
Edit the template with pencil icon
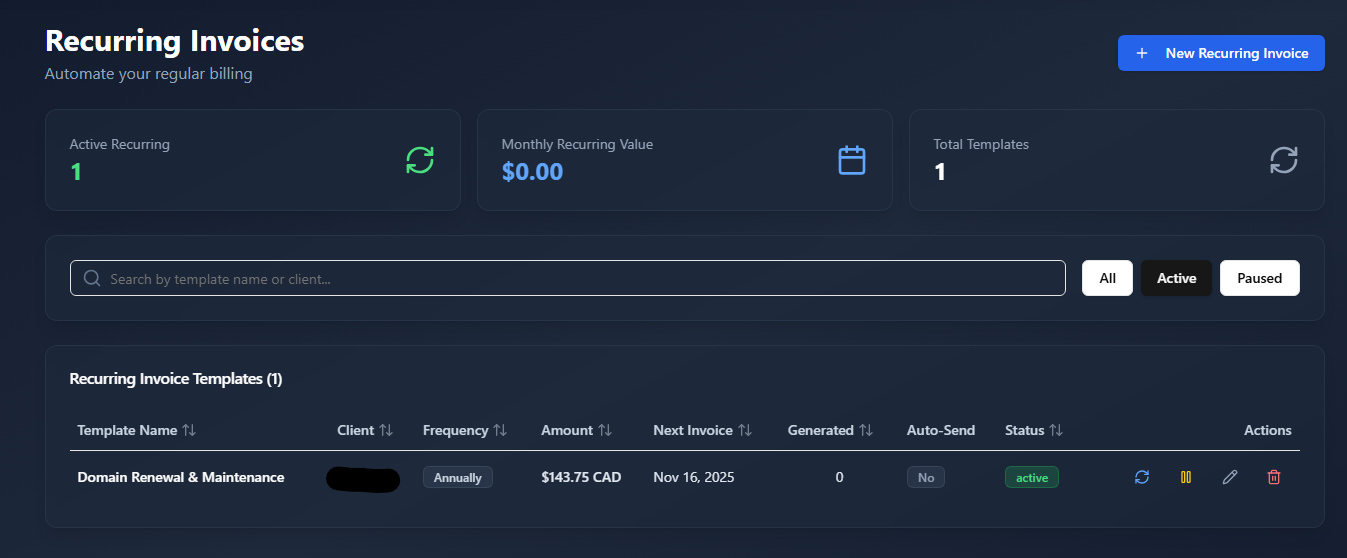coord(1230,477)
